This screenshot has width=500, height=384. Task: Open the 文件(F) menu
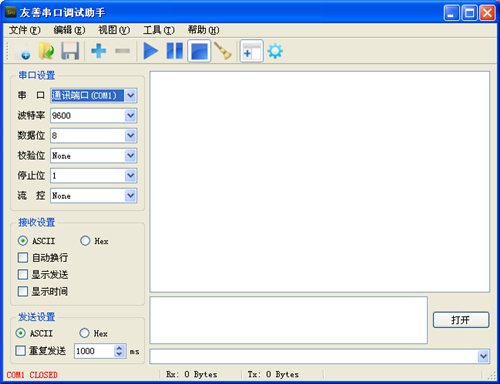click(25, 30)
